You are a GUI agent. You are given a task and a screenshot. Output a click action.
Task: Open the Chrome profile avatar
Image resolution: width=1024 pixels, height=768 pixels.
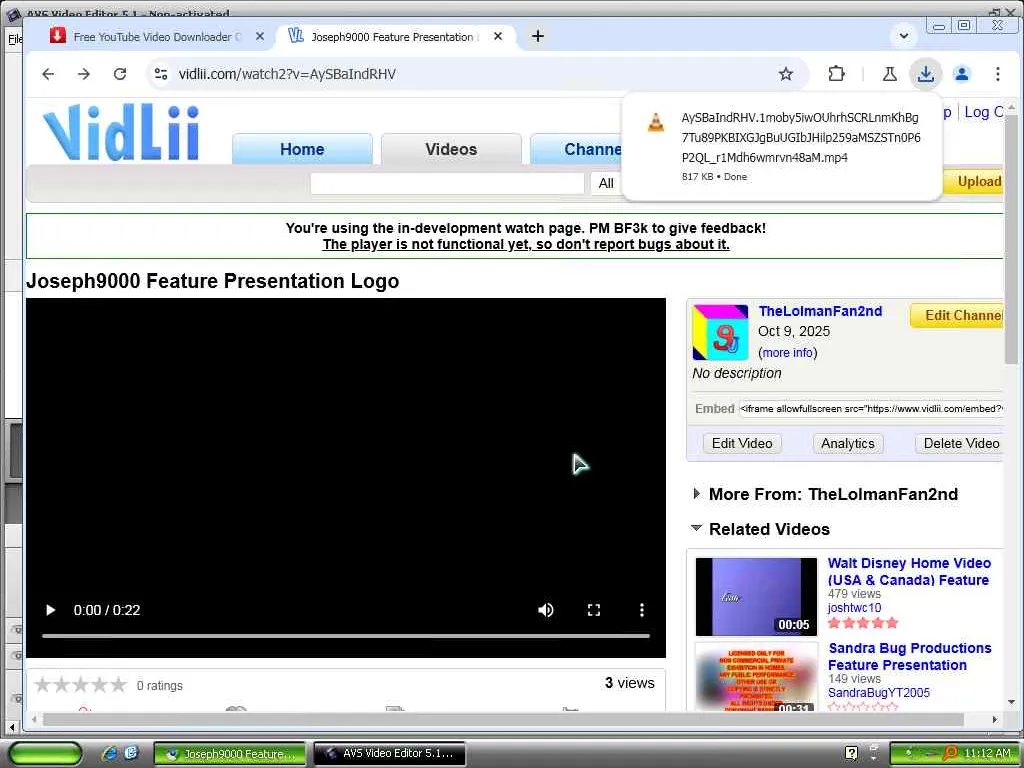(961, 74)
